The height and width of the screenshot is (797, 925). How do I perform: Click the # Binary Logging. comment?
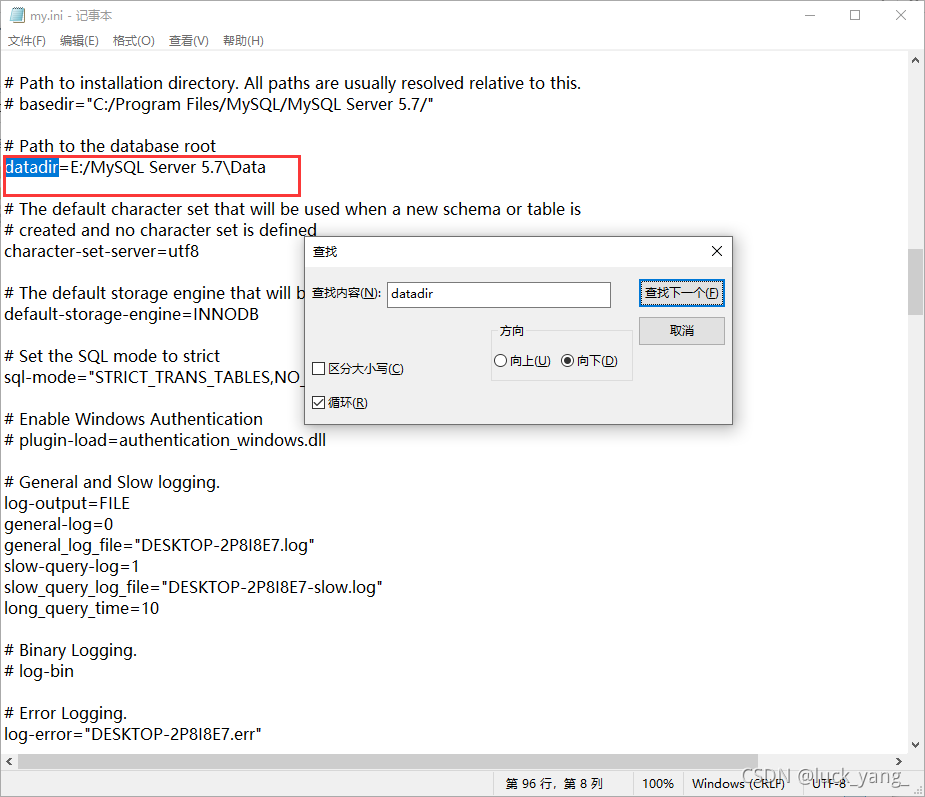click(x=71, y=650)
